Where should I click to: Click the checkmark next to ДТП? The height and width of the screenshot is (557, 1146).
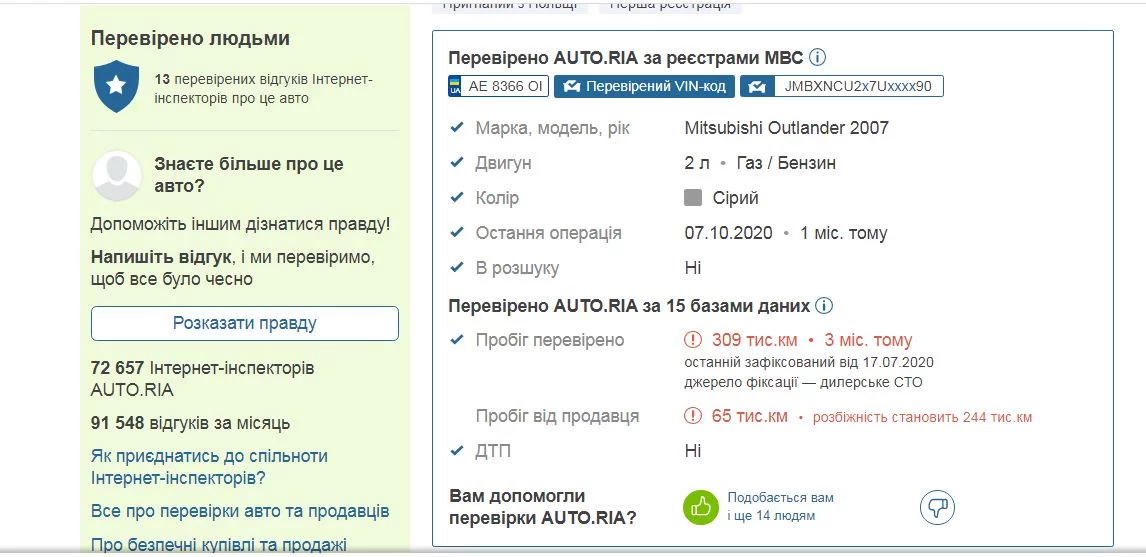click(x=457, y=451)
